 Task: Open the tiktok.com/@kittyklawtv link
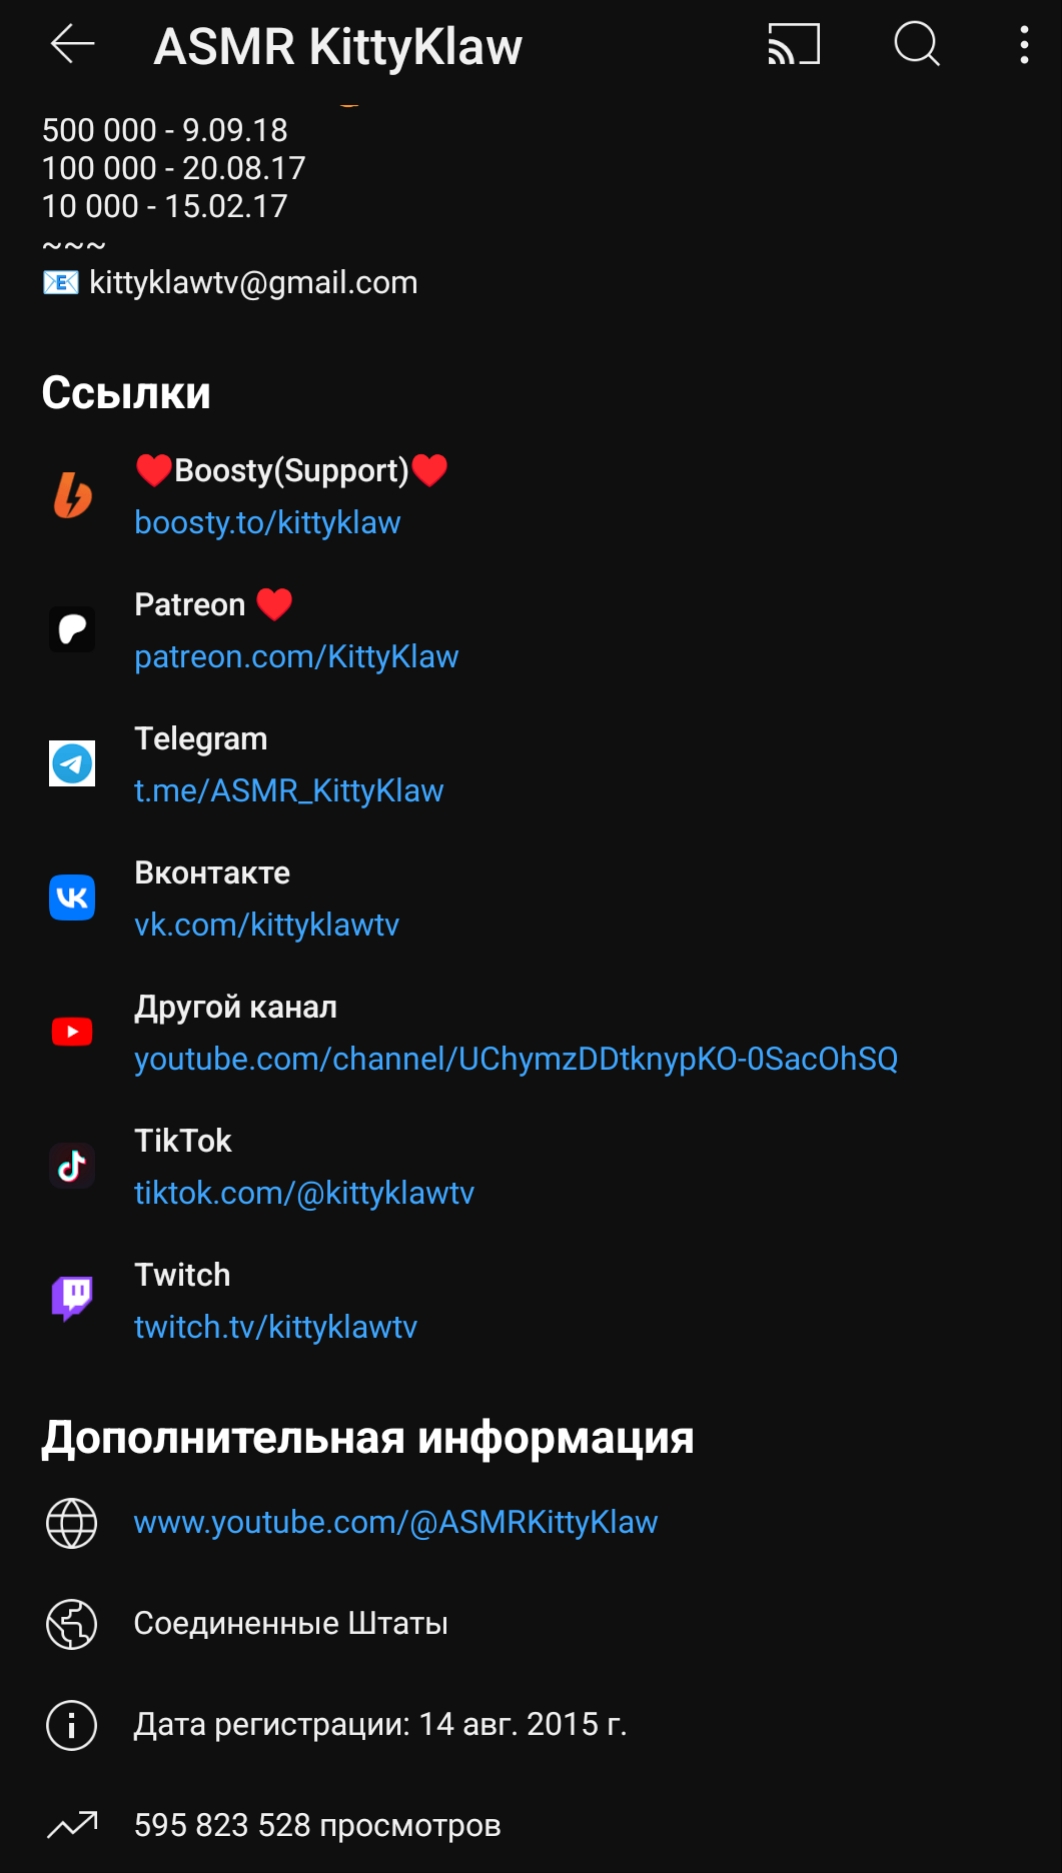304,1193
